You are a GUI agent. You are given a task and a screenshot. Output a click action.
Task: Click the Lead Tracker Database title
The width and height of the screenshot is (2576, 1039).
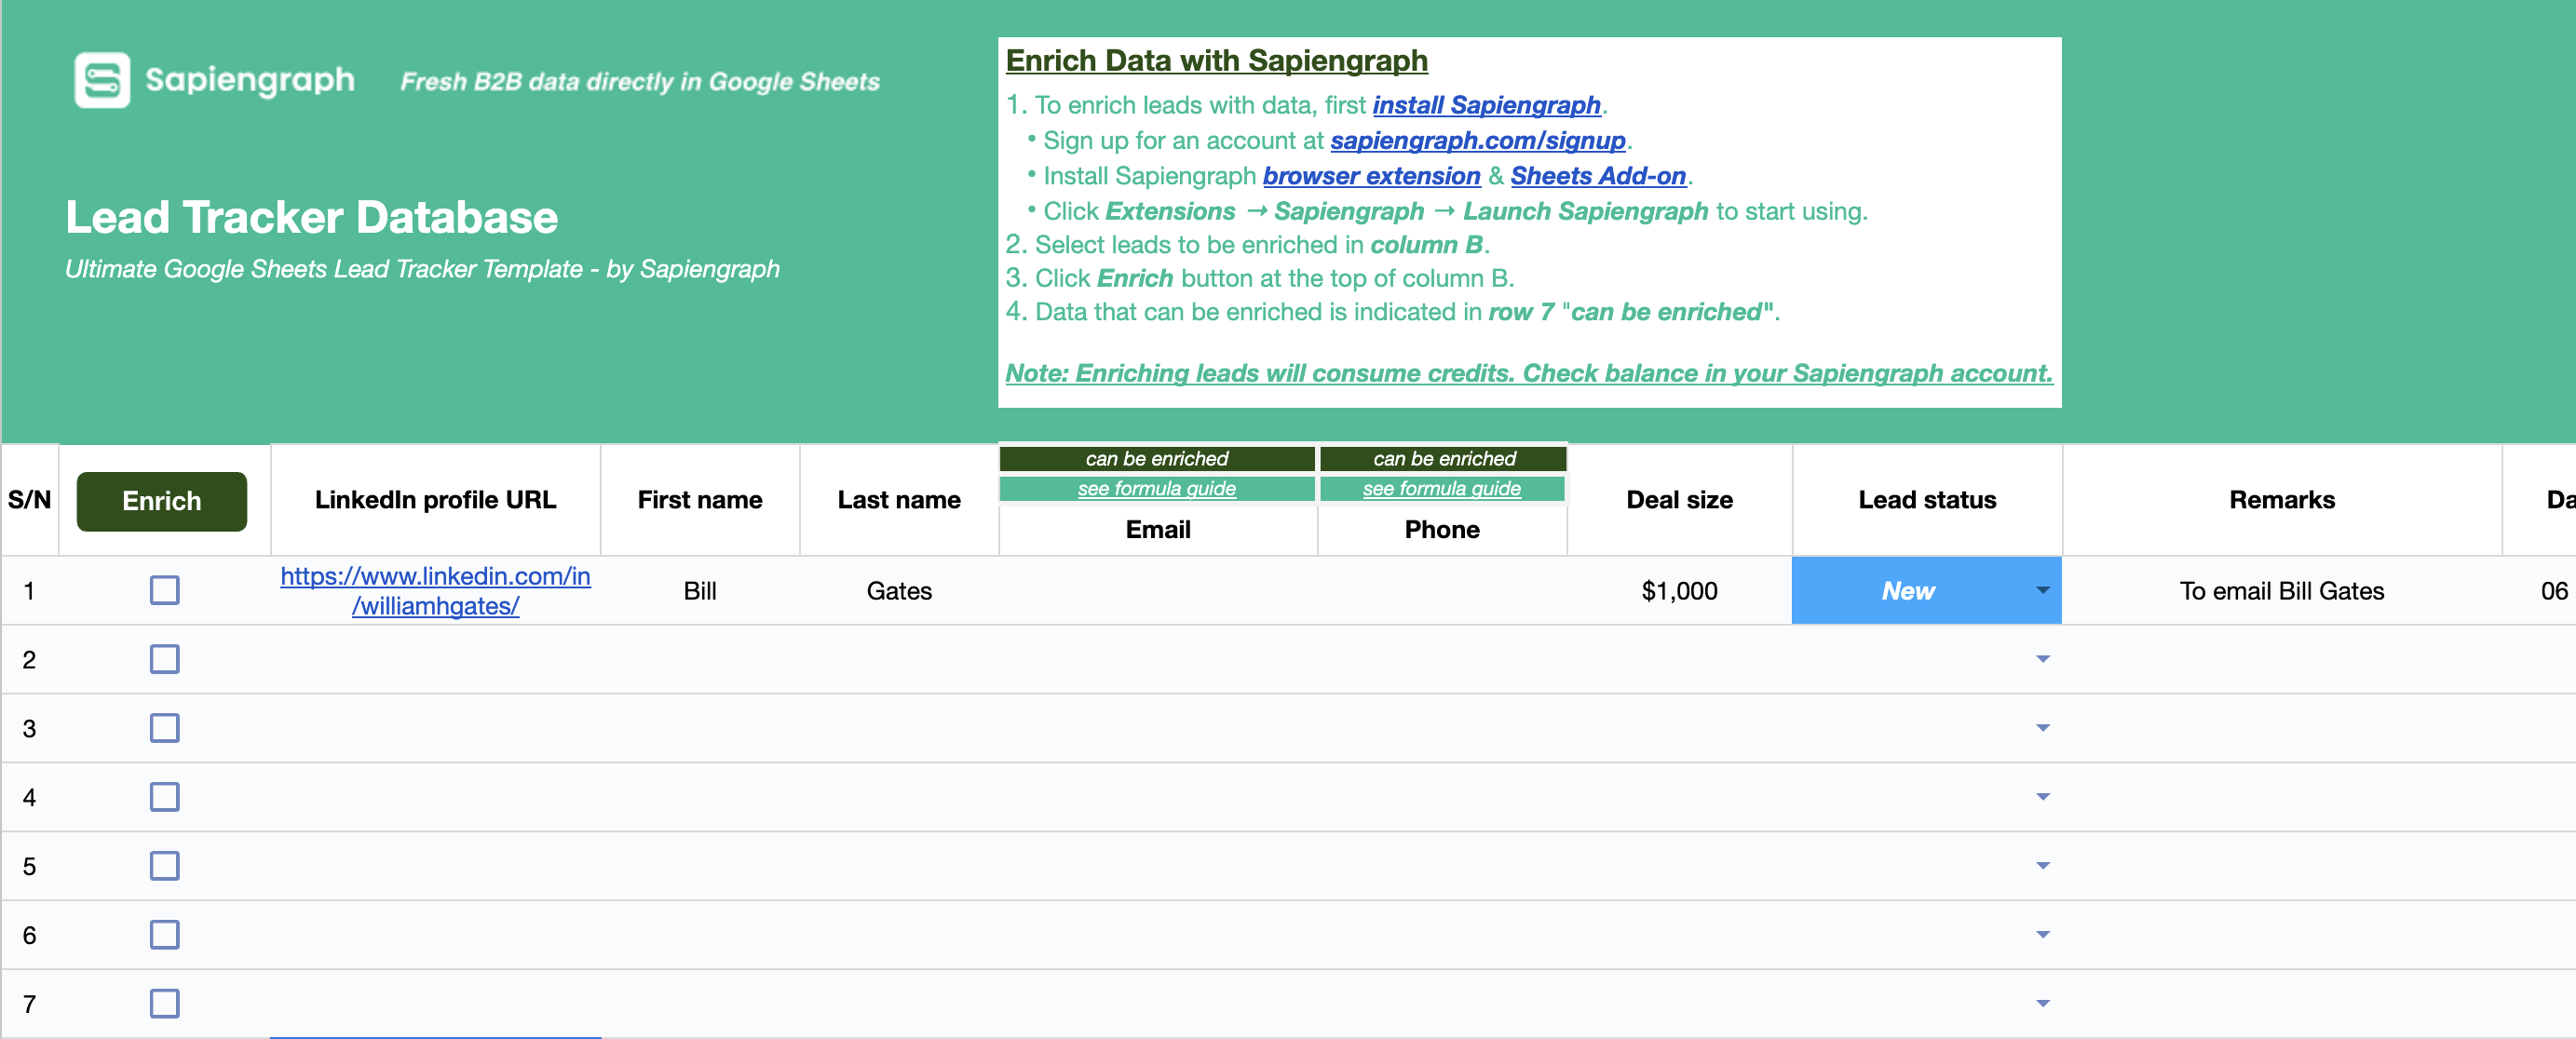[x=312, y=217]
